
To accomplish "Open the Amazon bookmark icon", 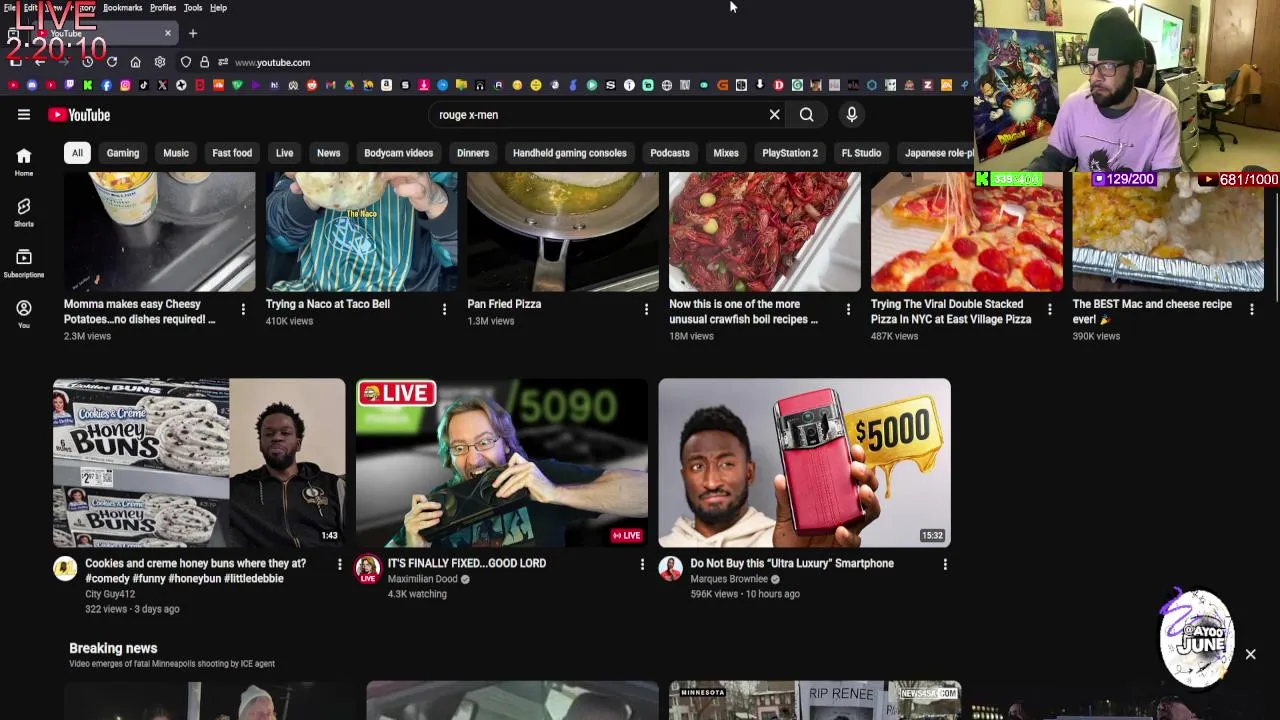I will coord(386,85).
